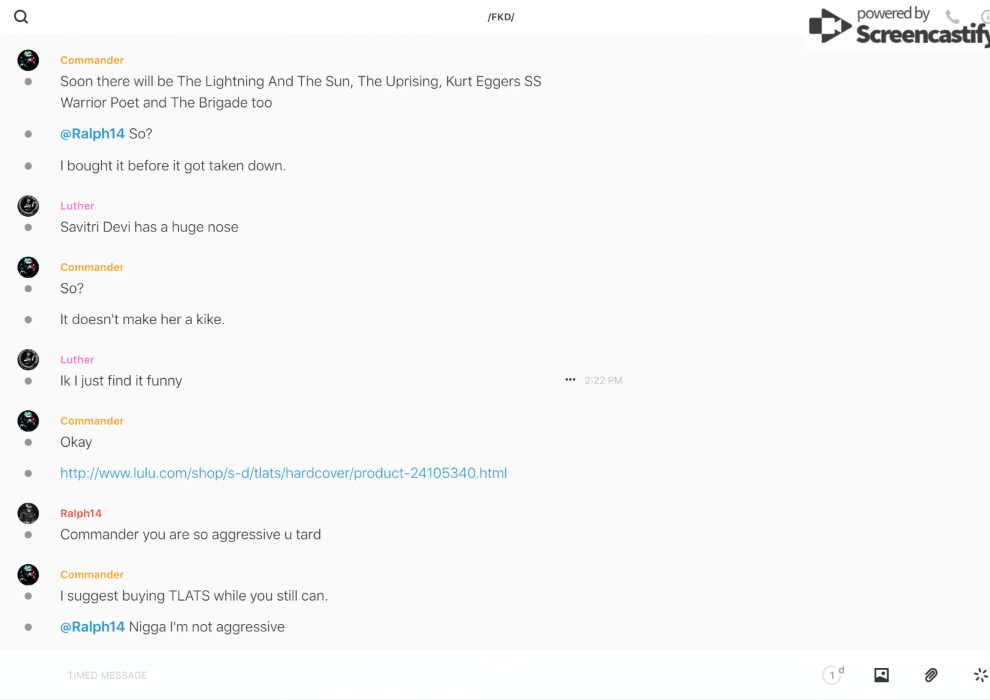
Task: Open the three-dot message options menu
Action: coord(570,380)
